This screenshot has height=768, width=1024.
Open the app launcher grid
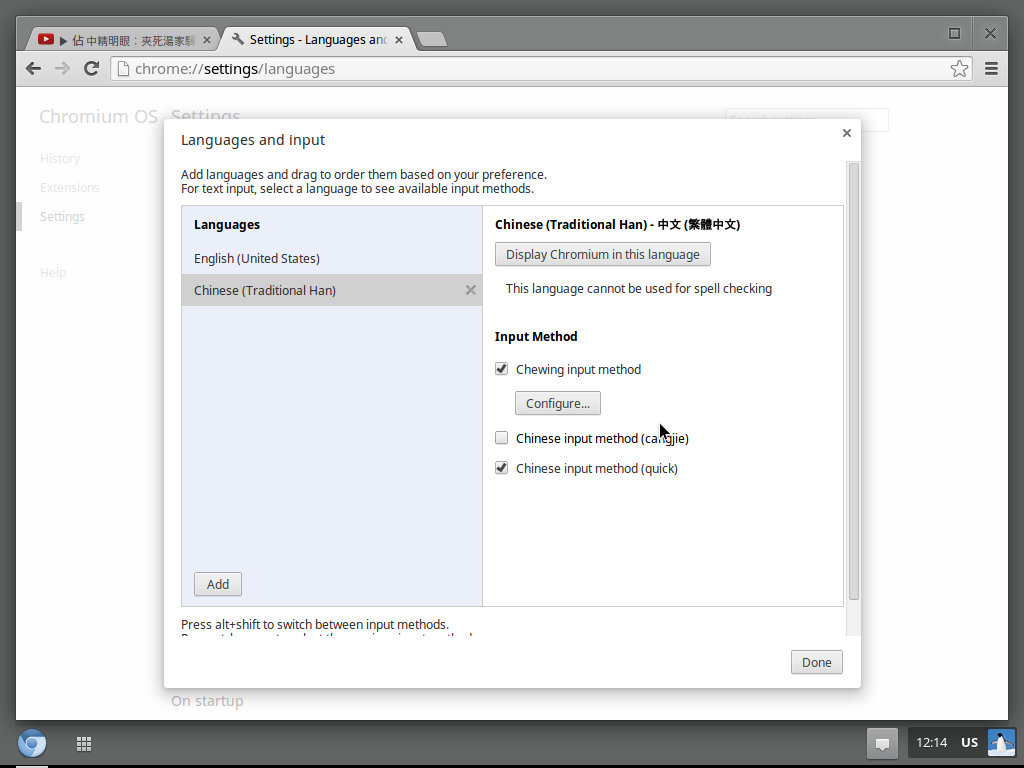click(84, 743)
